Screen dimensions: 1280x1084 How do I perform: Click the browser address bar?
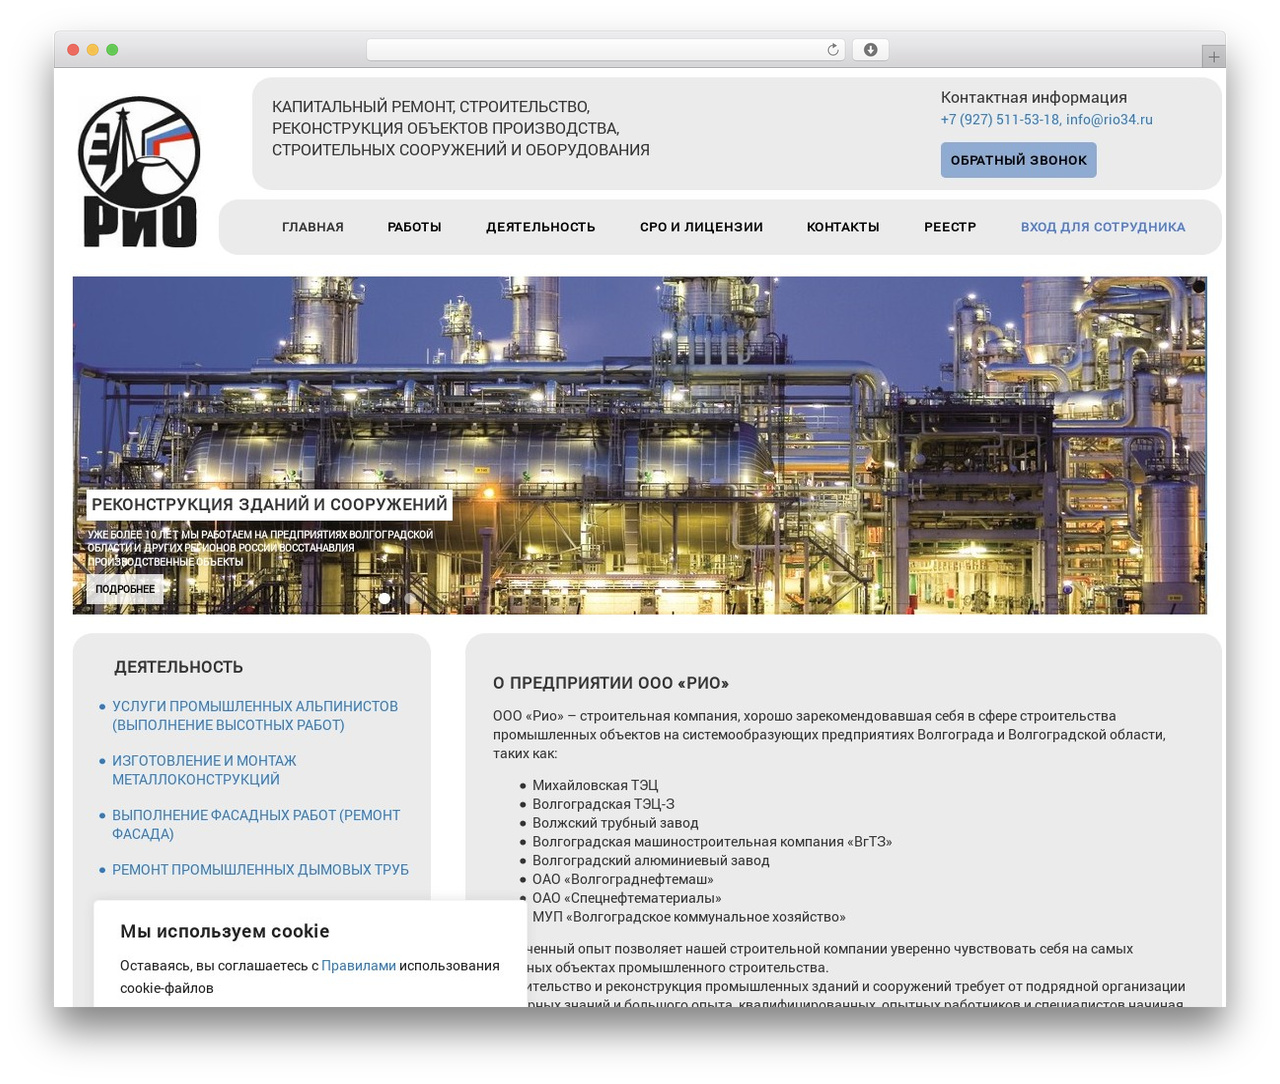click(x=605, y=50)
